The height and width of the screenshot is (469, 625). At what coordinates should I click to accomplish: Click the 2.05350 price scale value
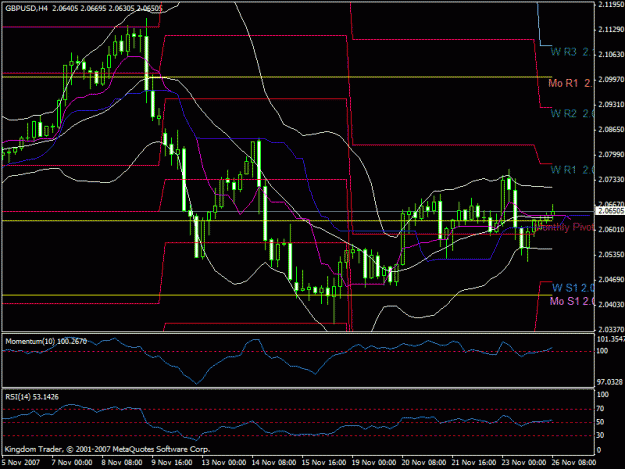[611, 254]
